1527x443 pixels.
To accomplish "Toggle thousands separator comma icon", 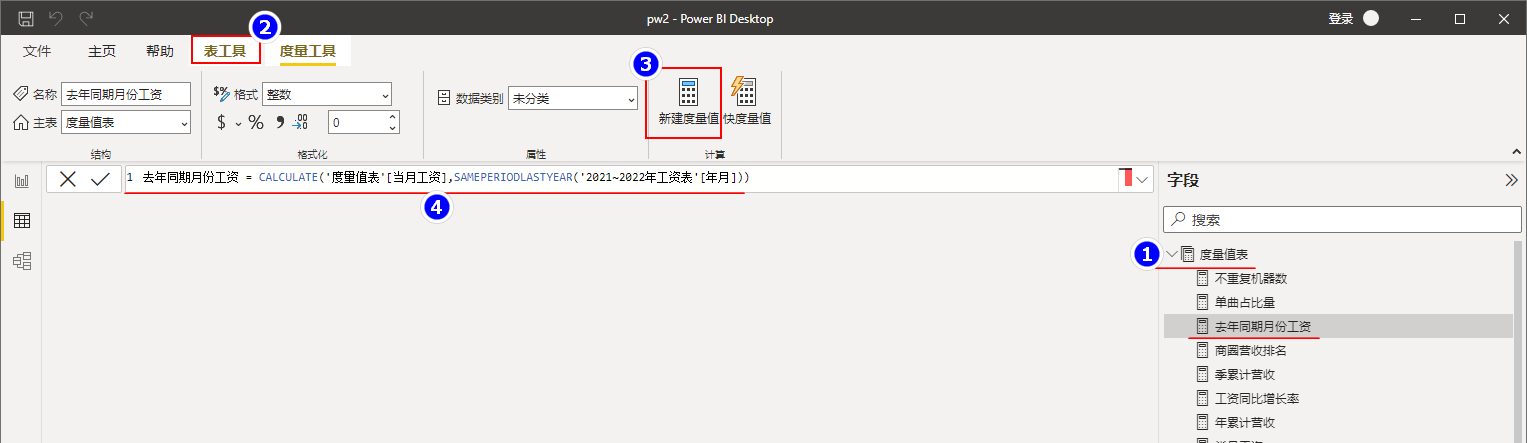I will [280, 122].
